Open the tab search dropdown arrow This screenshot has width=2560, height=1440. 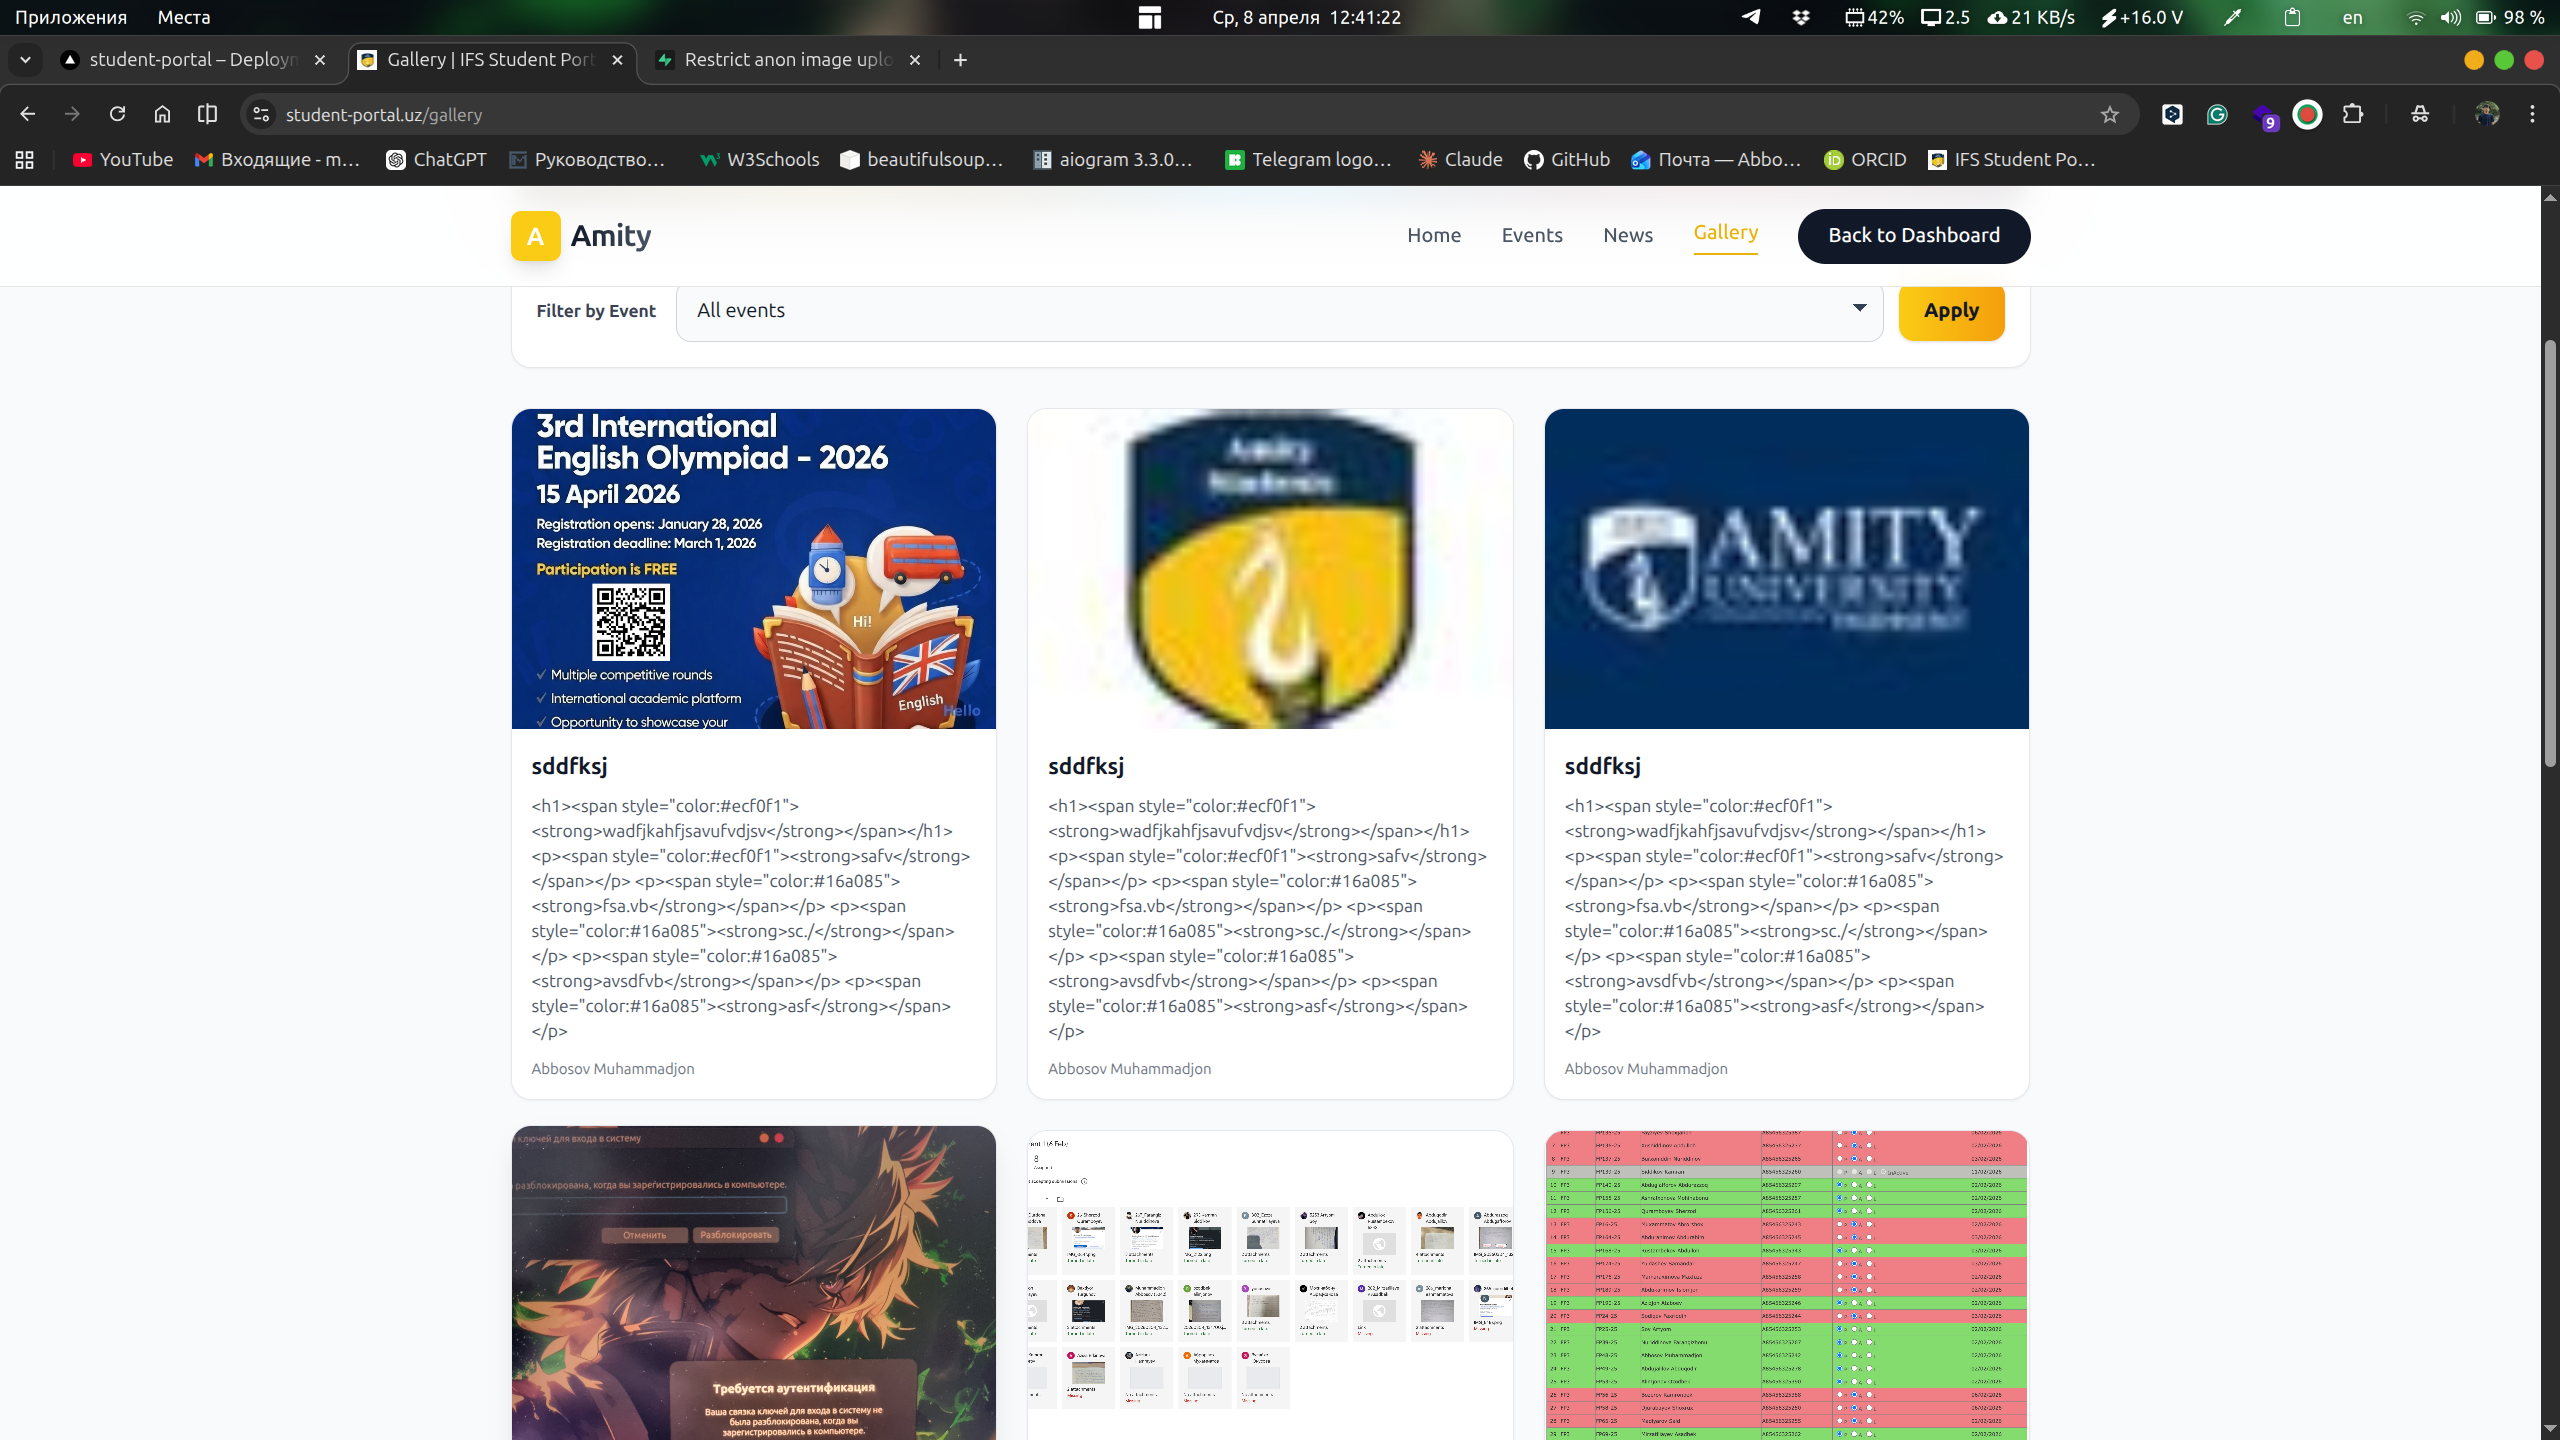pyautogui.click(x=25, y=60)
